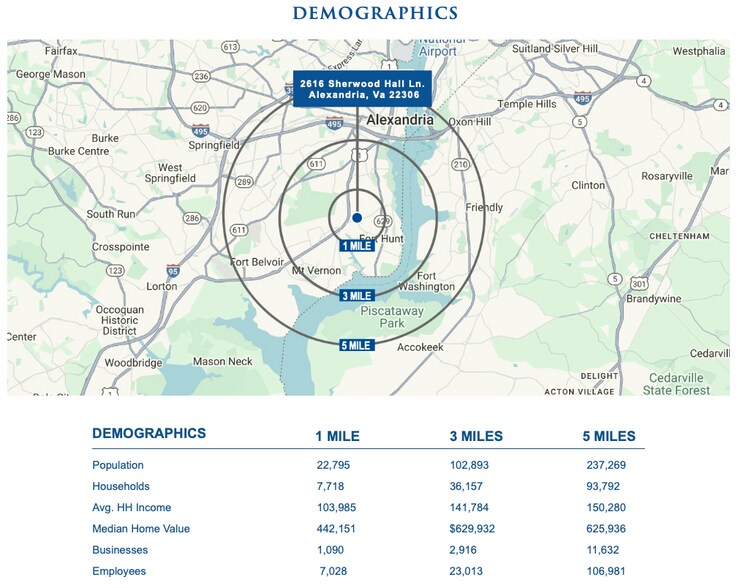Click the I-95 shield near Lorton

pyautogui.click(x=173, y=271)
